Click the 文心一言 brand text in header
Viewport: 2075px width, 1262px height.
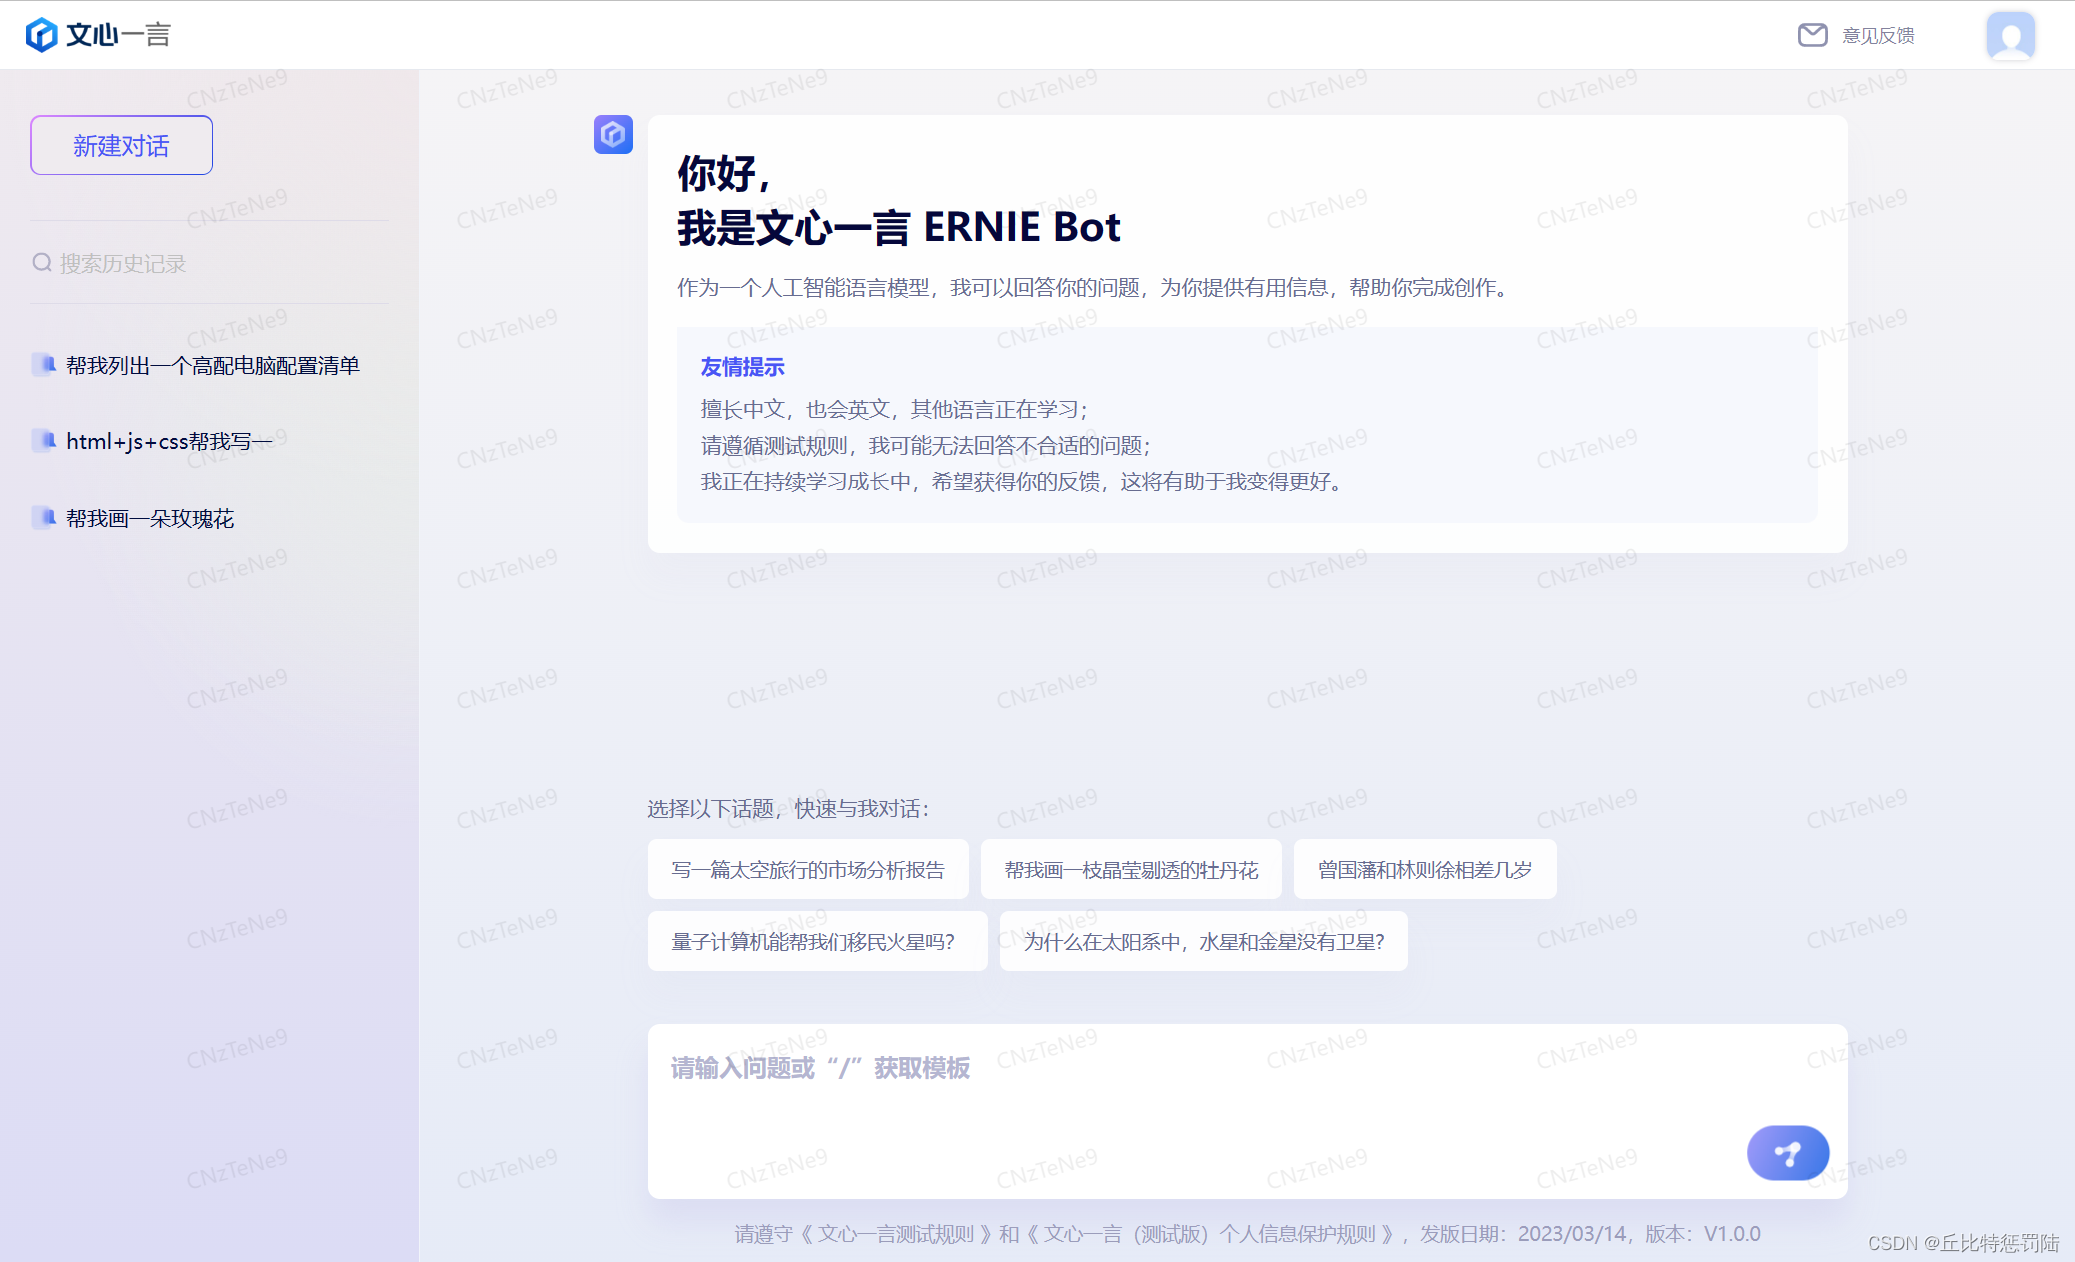click(118, 35)
